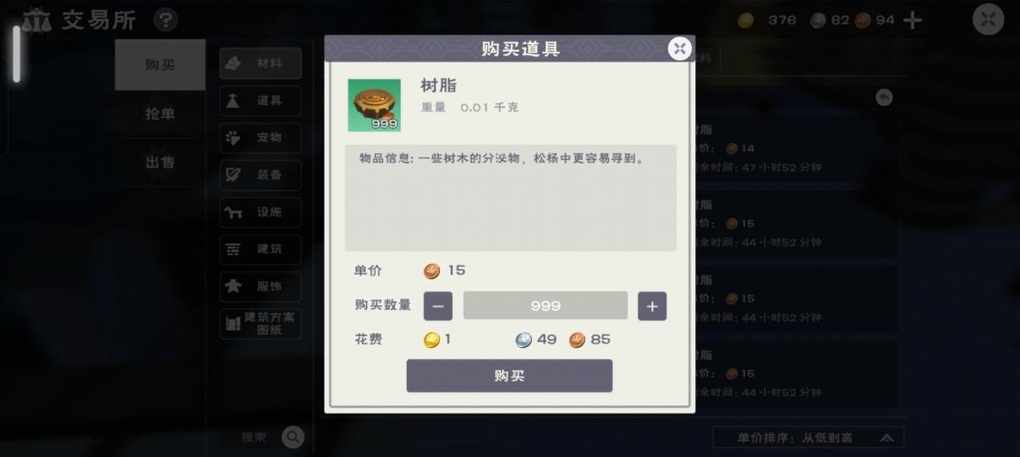The height and width of the screenshot is (457, 1020).
Task: Click the 树脂 resin item thumbnail
Action: [x=374, y=105]
